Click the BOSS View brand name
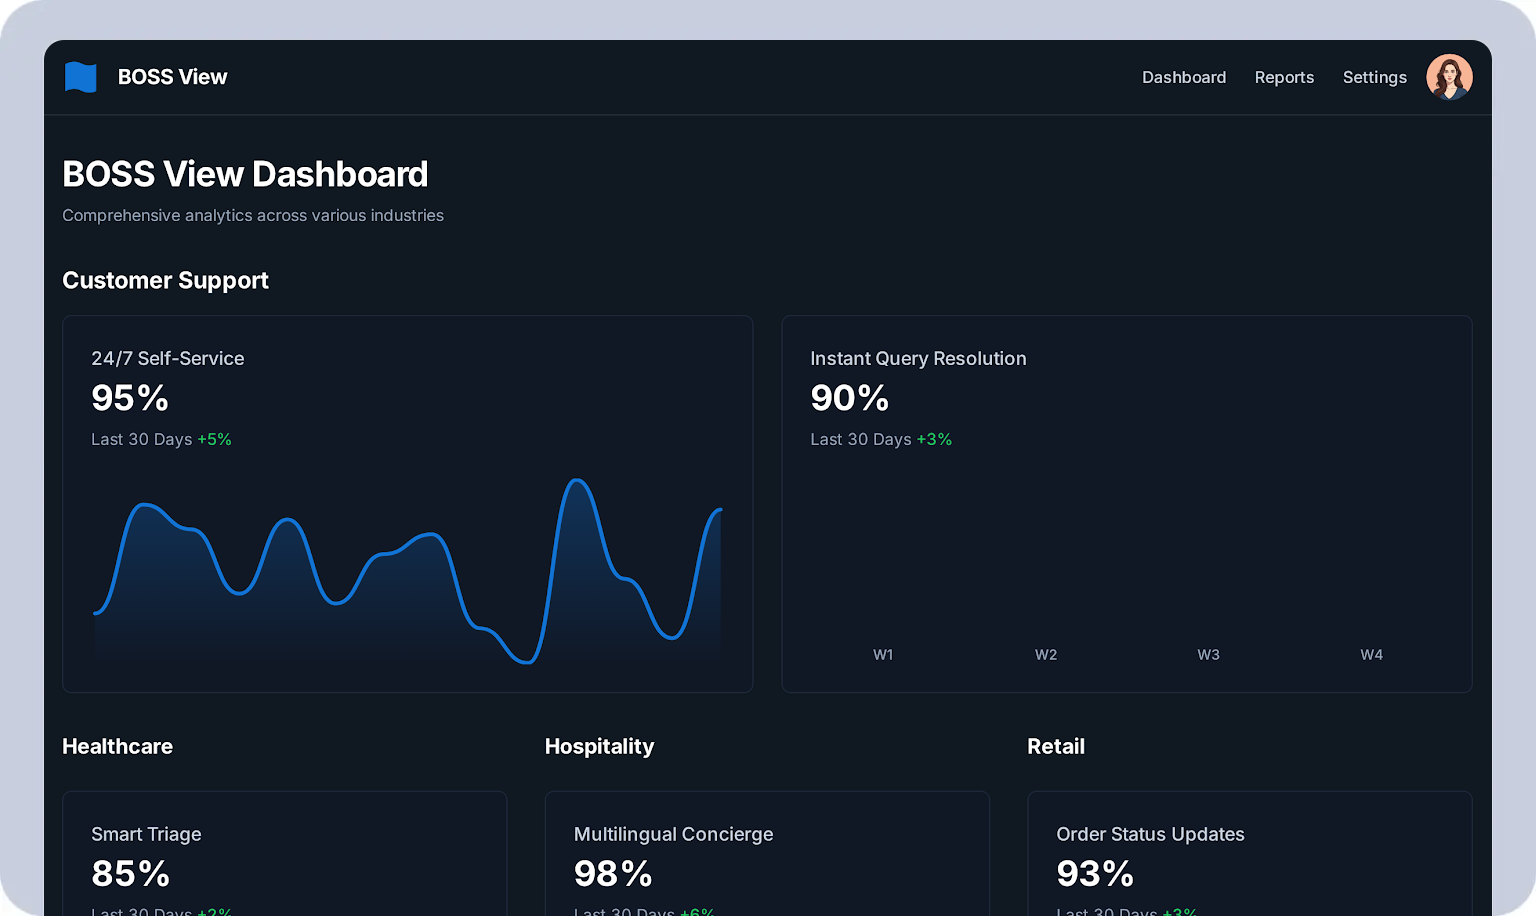 point(172,77)
